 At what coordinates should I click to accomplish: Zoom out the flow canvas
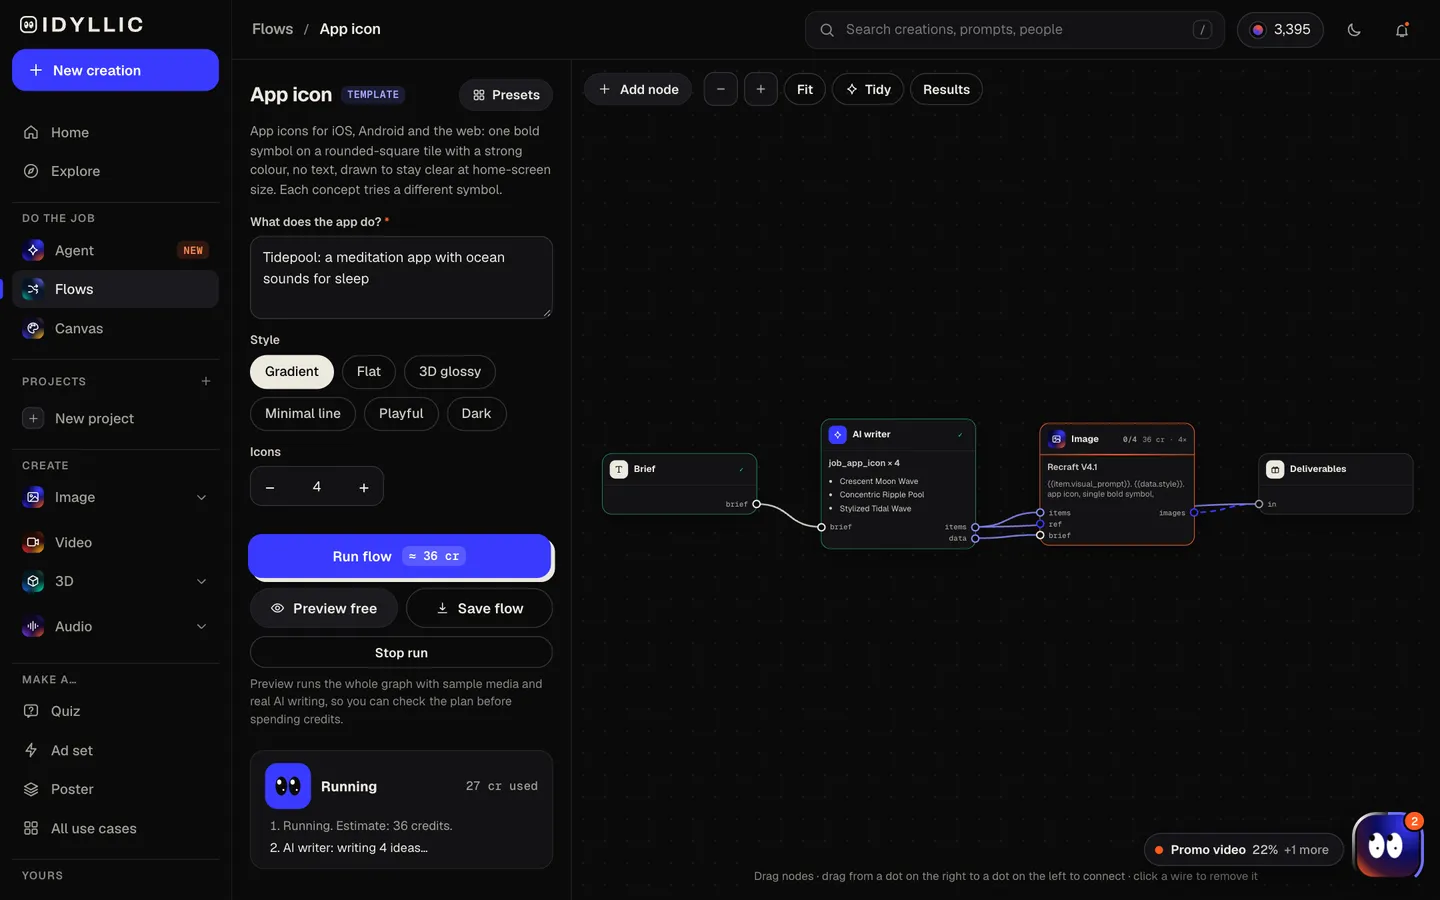coord(720,89)
